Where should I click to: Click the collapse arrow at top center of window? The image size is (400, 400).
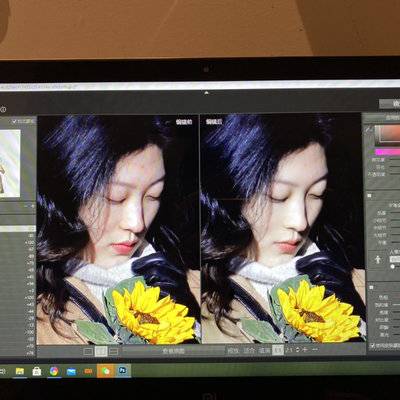206,93
